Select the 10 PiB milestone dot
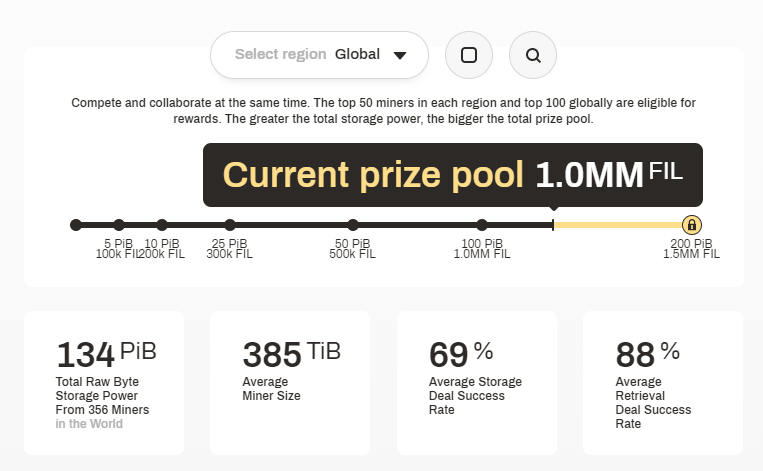The image size is (763, 471). pyautogui.click(x=162, y=225)
